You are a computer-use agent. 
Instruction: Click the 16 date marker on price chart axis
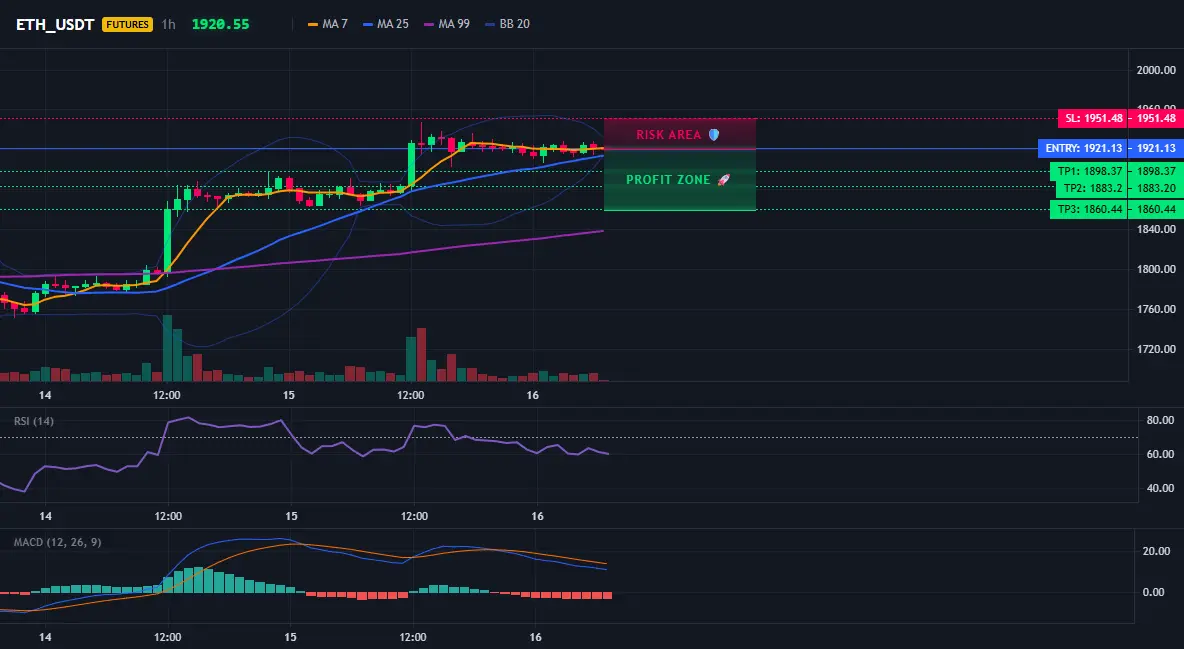point(532,395)
